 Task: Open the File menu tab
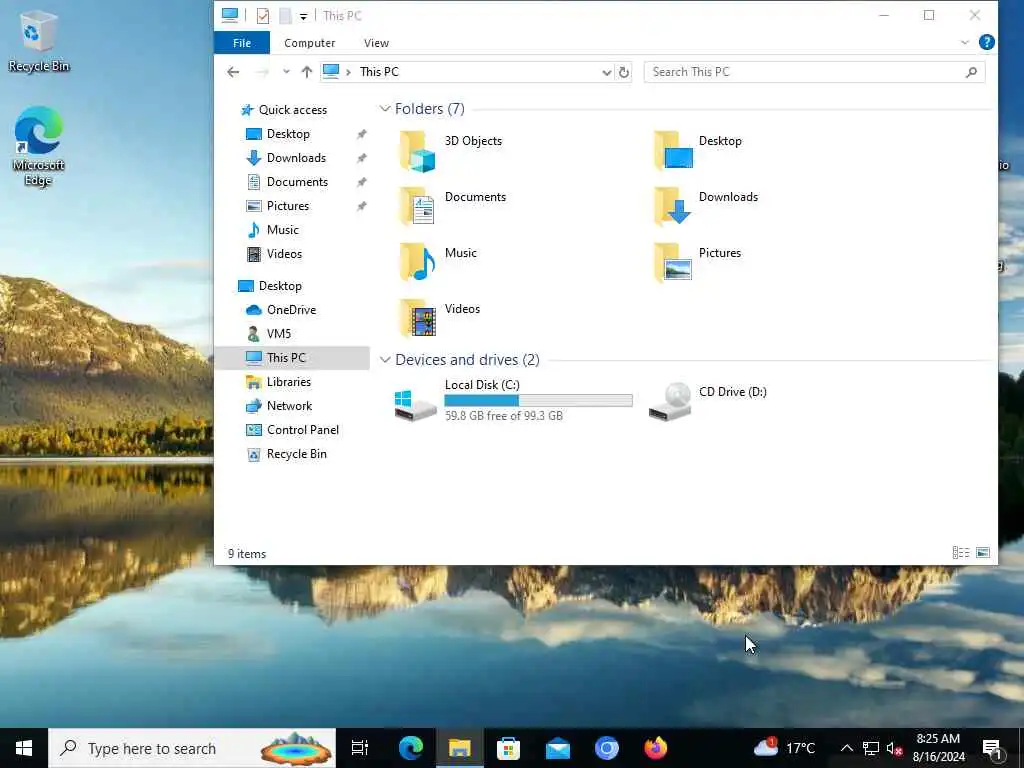[x=242, y=43]
